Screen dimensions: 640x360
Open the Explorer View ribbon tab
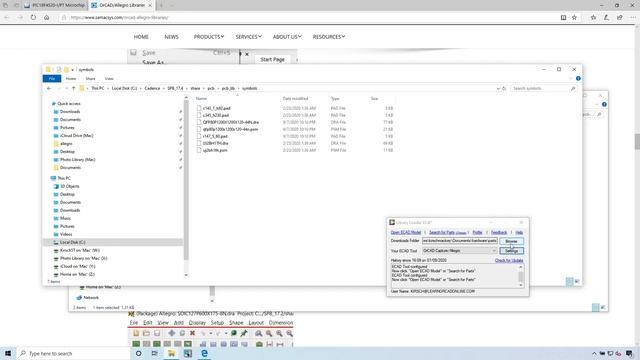coord(109,78)
